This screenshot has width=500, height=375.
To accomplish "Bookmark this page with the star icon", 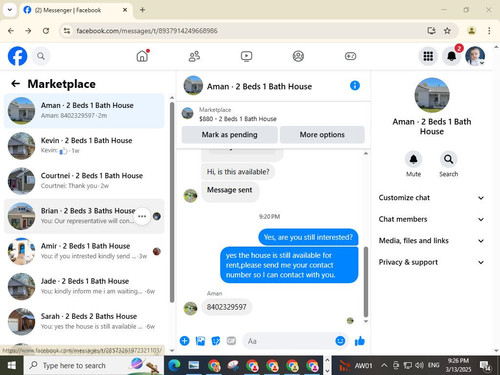I will tap(447, 31).
